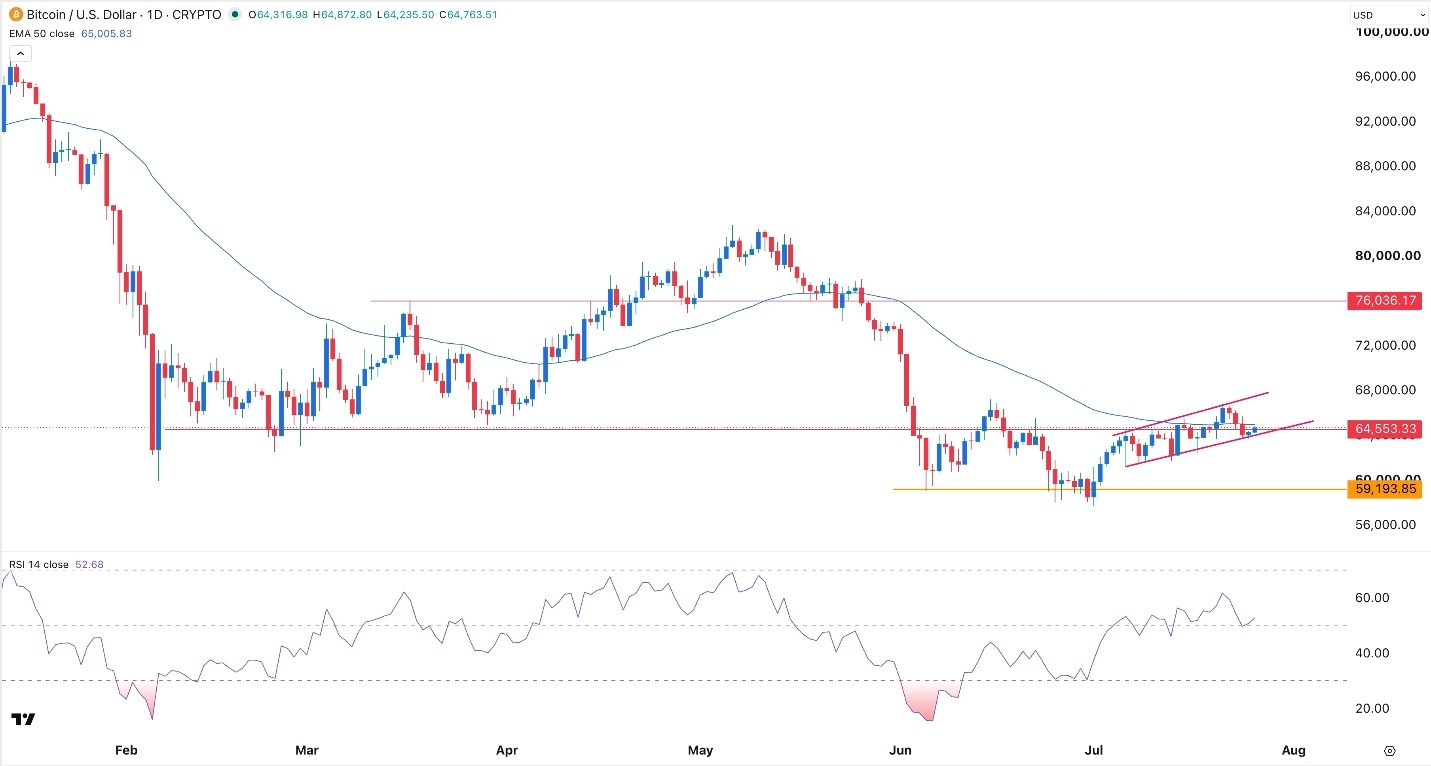Select the RSI 14 close indicator label
Screen dimensions: 1431x766
point(39,565)
